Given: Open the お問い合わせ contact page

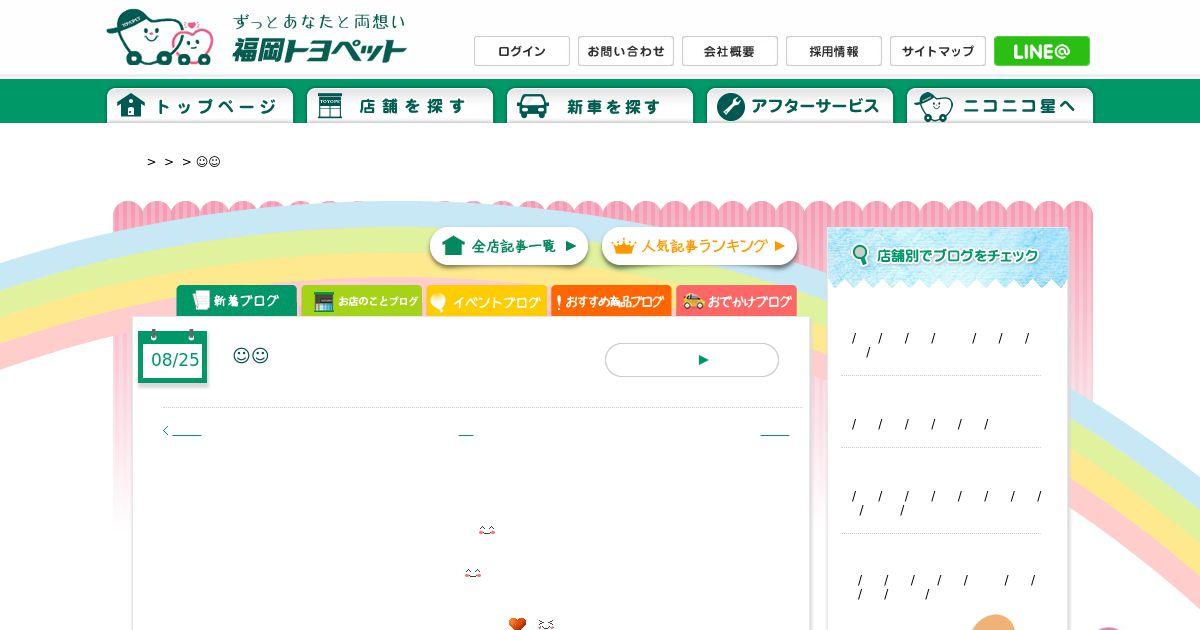Looking at the screenshot, I should 626,51.
